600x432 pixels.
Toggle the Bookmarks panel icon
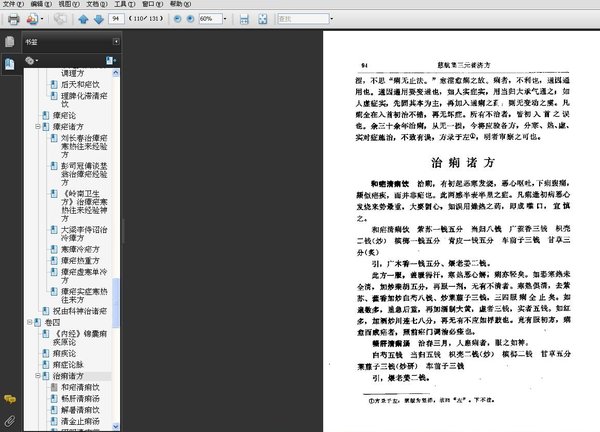[10, 64]
